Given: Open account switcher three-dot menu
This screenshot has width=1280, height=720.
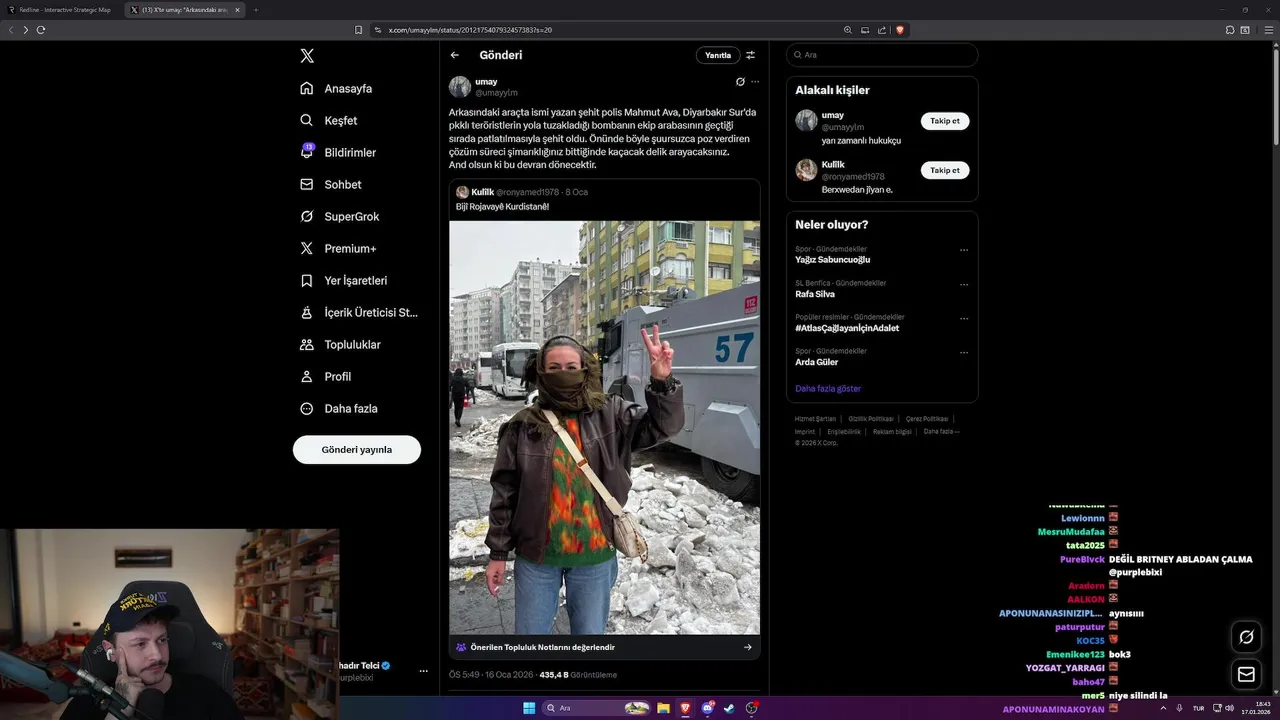Looking at the screenshot, I should tap(424, 671).
